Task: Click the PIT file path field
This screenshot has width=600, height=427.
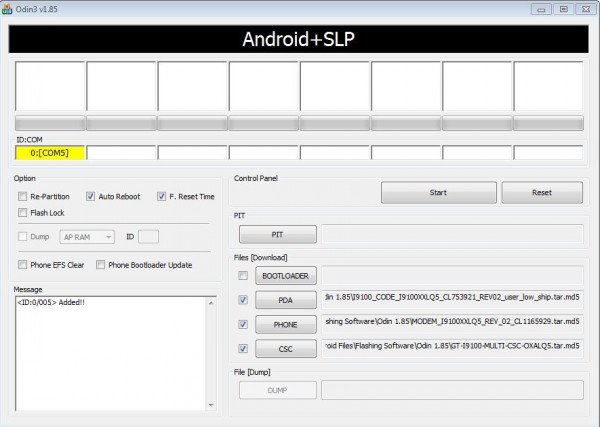Action: point(452,235)
